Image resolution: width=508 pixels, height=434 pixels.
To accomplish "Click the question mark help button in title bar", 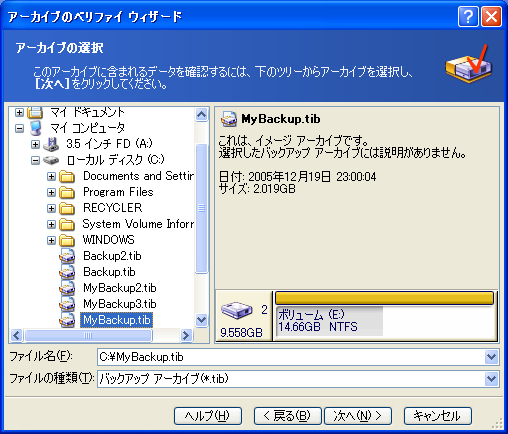I will pyautogui.click(x=468, y=16).
